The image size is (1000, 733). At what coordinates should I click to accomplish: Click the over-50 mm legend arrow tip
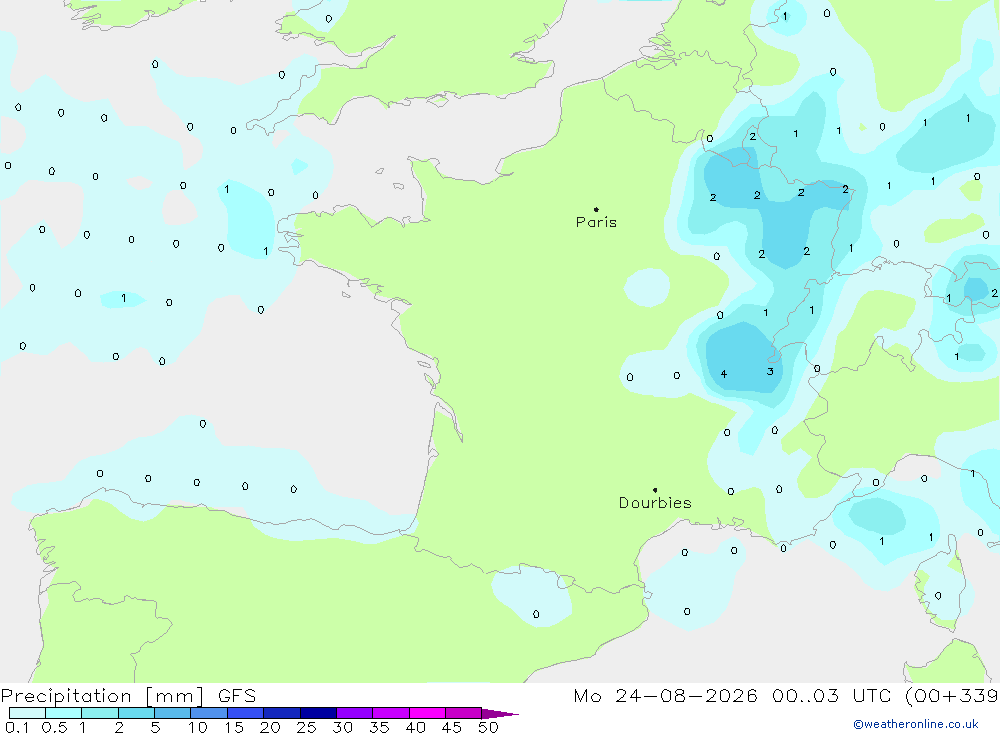501,713
